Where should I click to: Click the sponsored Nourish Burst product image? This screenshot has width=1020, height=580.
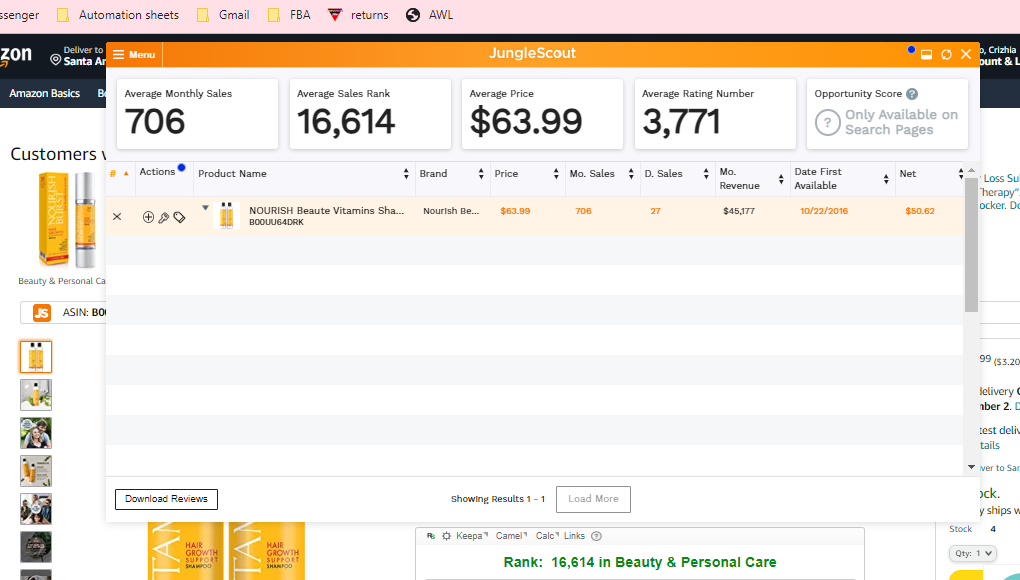[68, 220]
